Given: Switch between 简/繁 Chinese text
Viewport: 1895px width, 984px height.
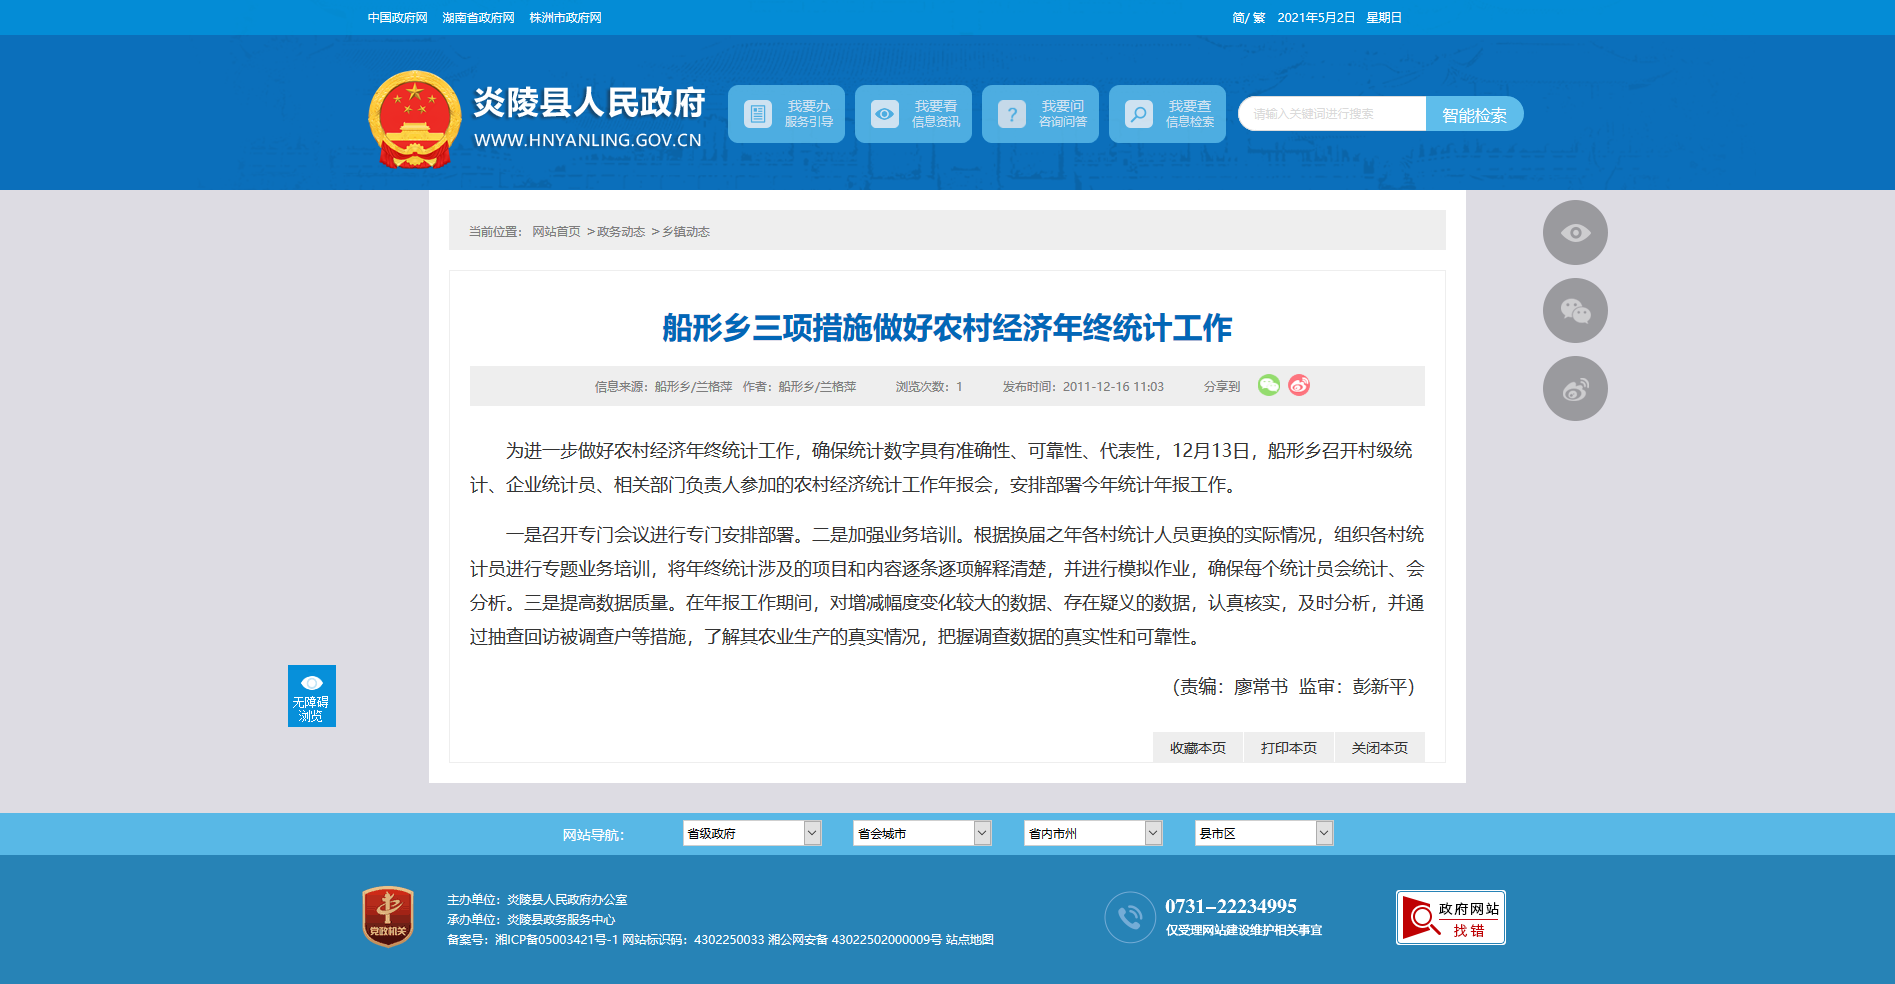Looking at the screenshot, I should pos(1248,18).
